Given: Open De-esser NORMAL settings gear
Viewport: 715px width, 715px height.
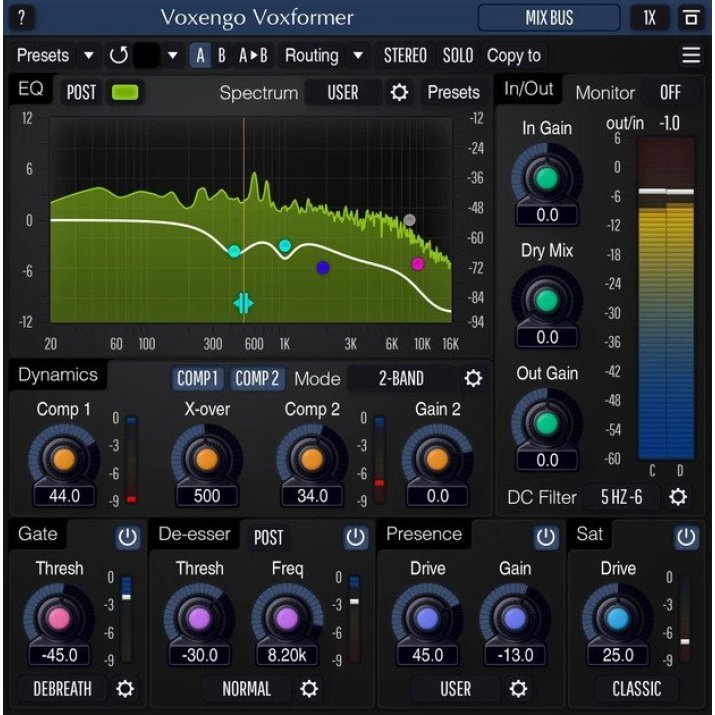Looking at the screenshot, I should (309, 689).
